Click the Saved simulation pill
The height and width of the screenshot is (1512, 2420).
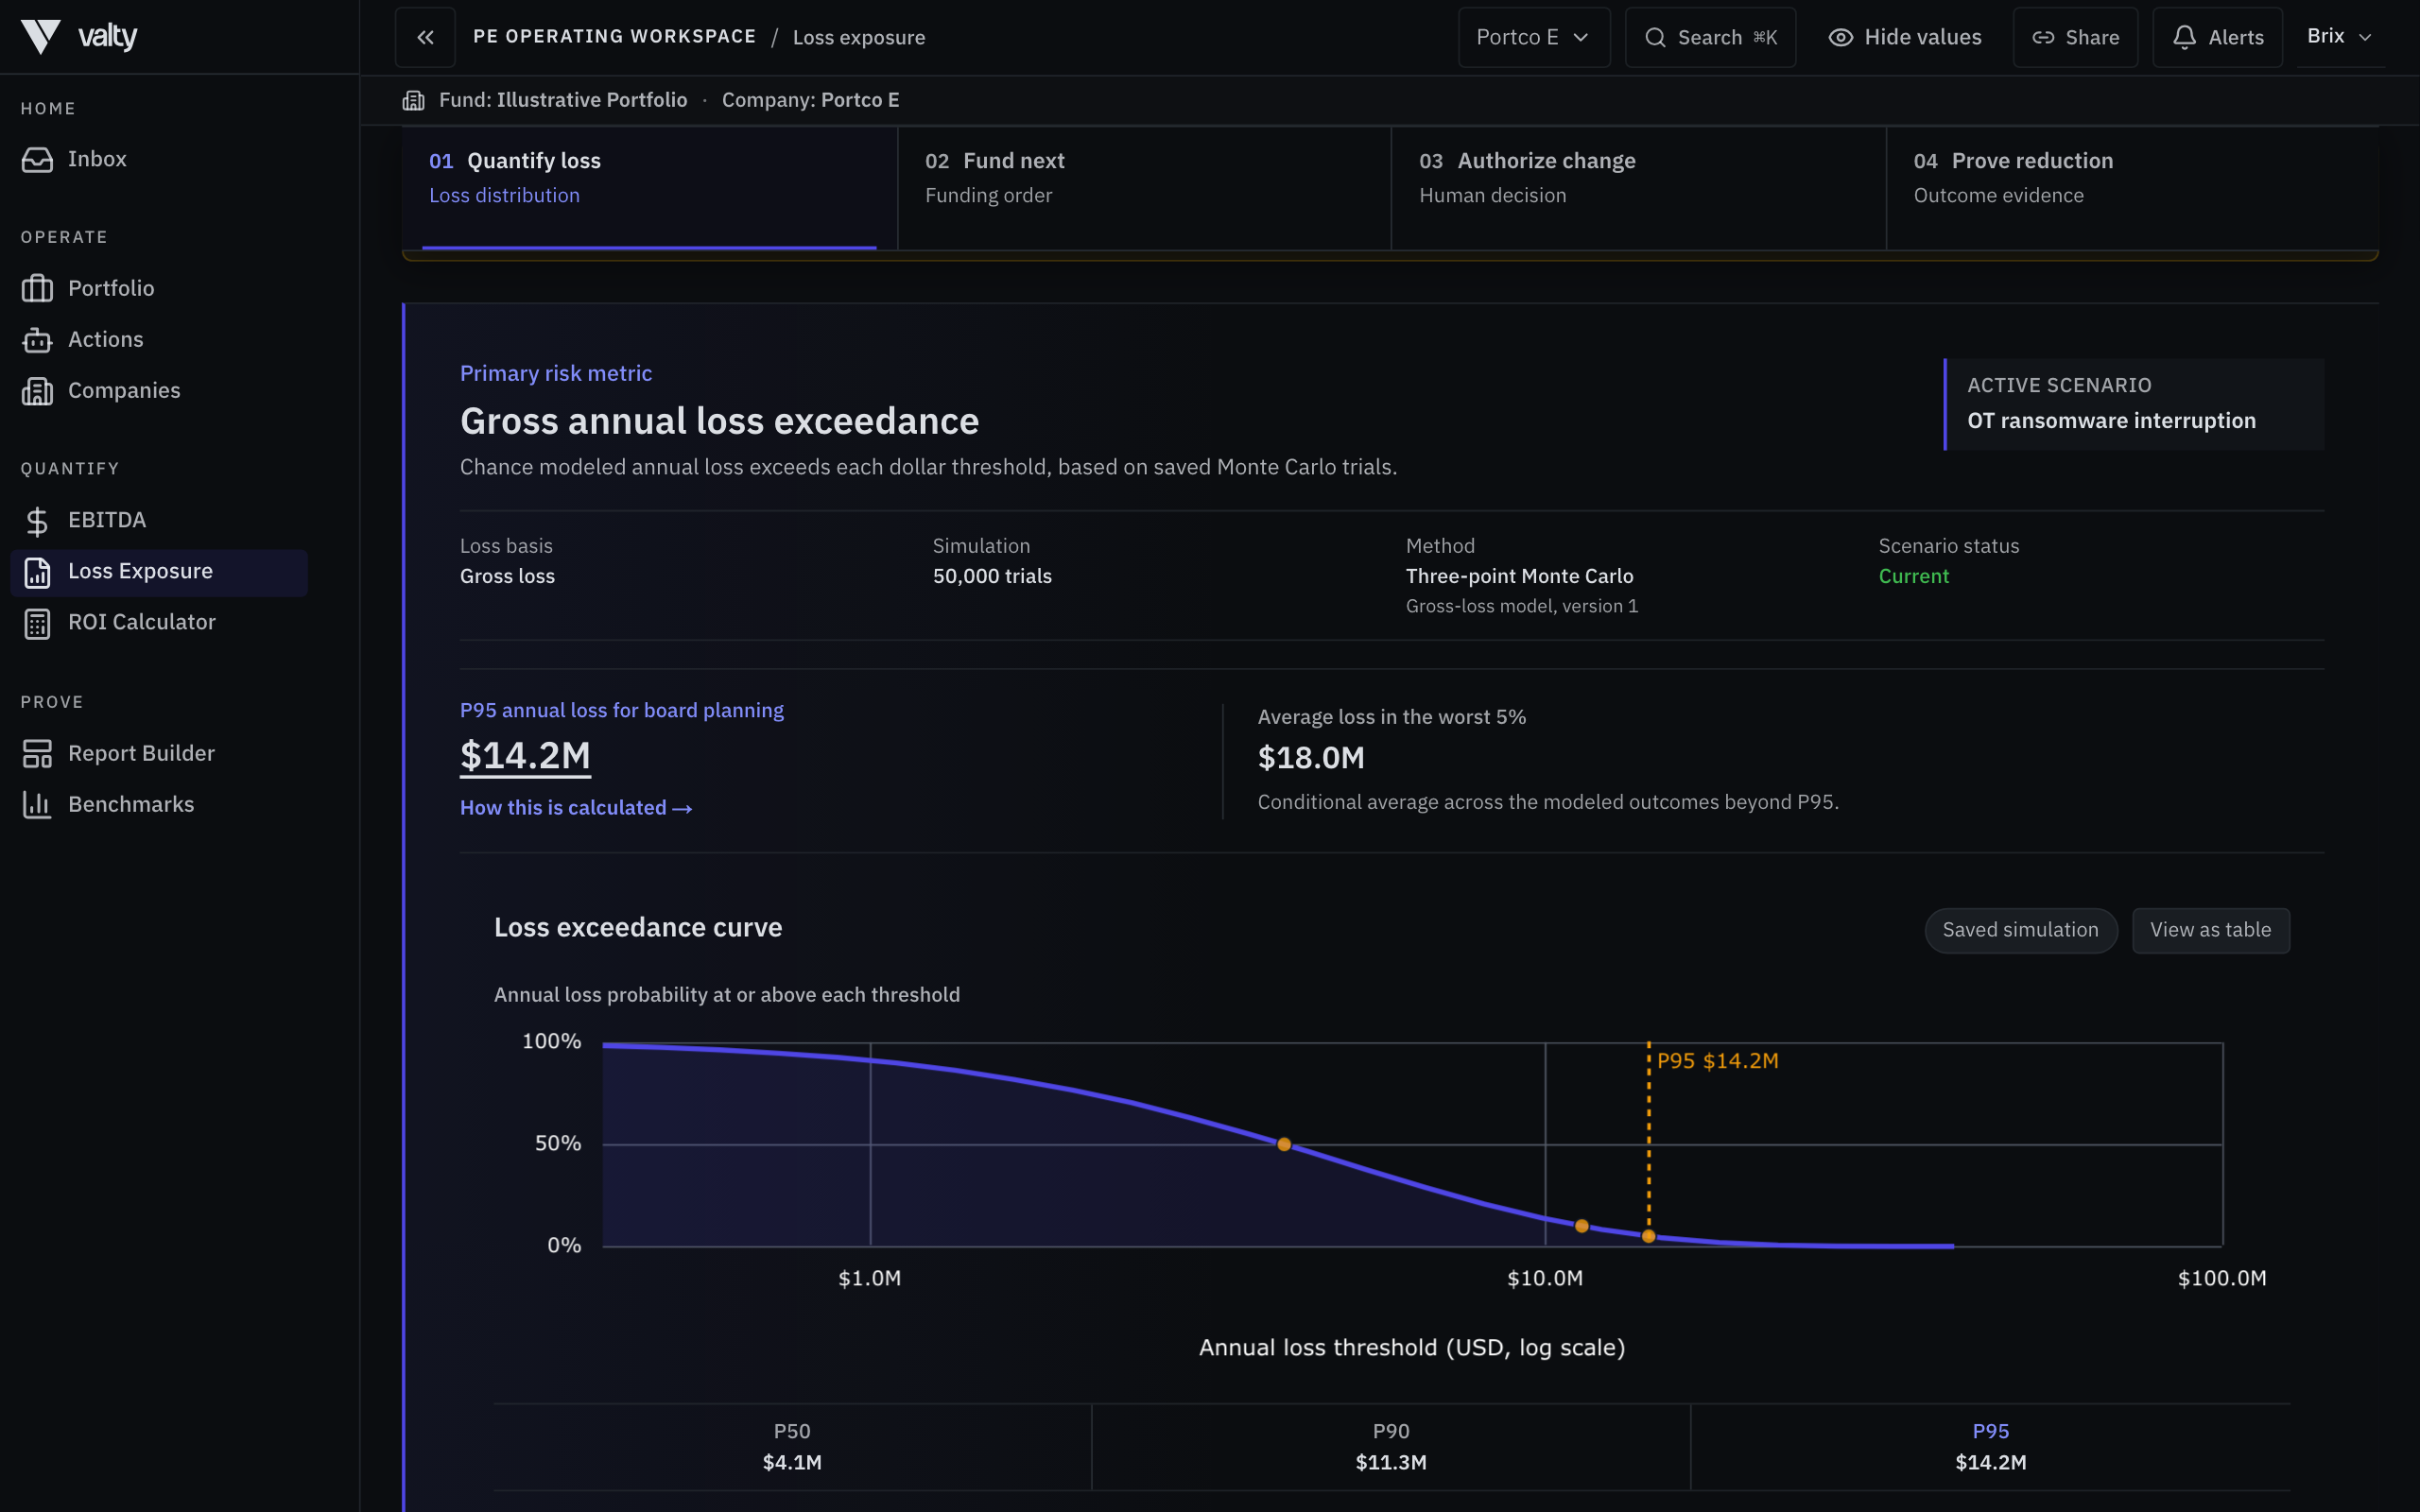click(x=2020, y=930)
